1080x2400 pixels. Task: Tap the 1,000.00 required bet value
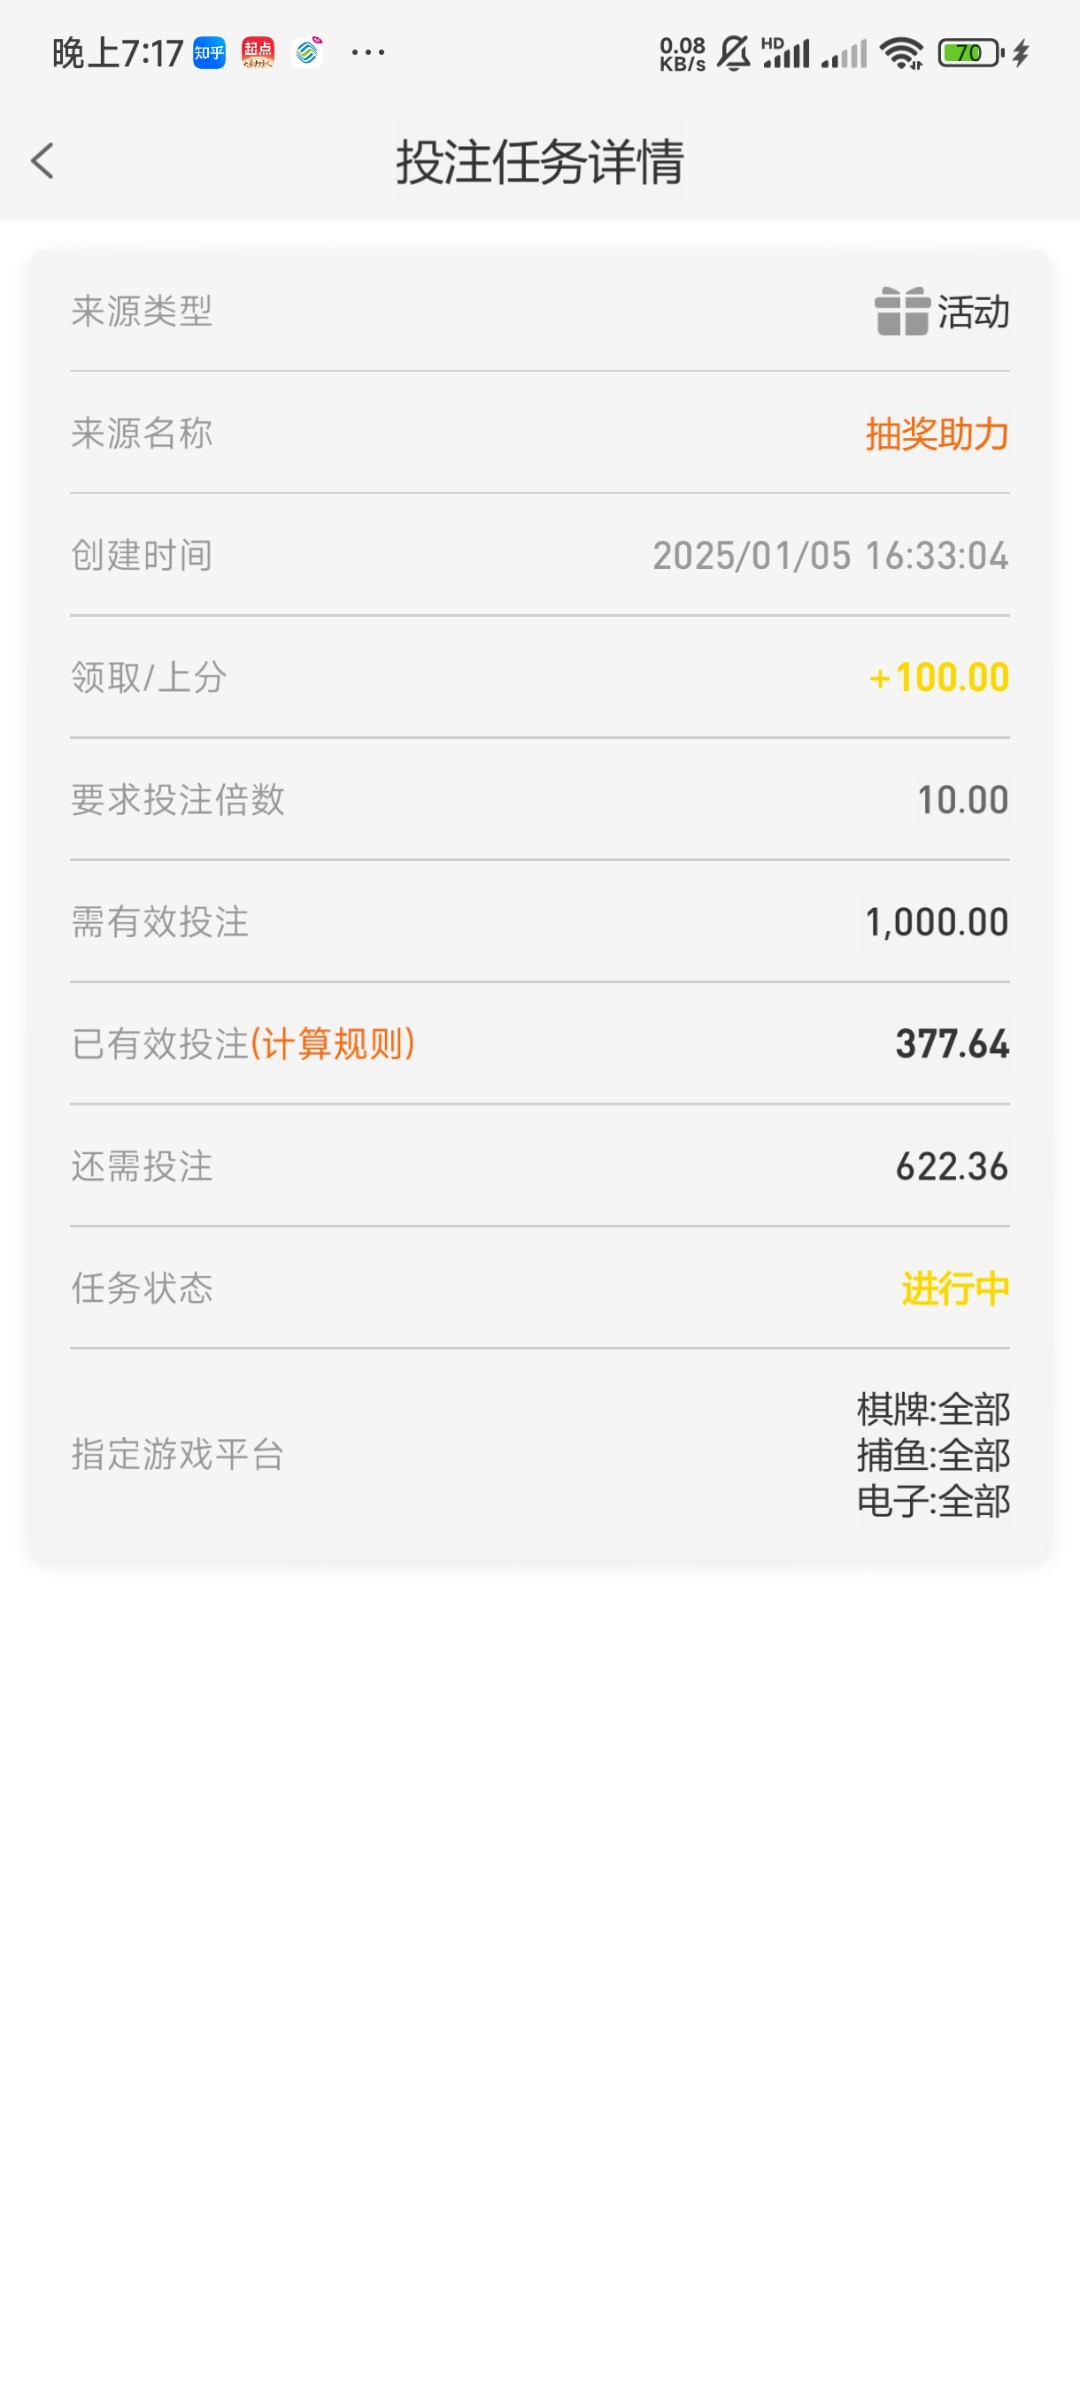[937, 922]
